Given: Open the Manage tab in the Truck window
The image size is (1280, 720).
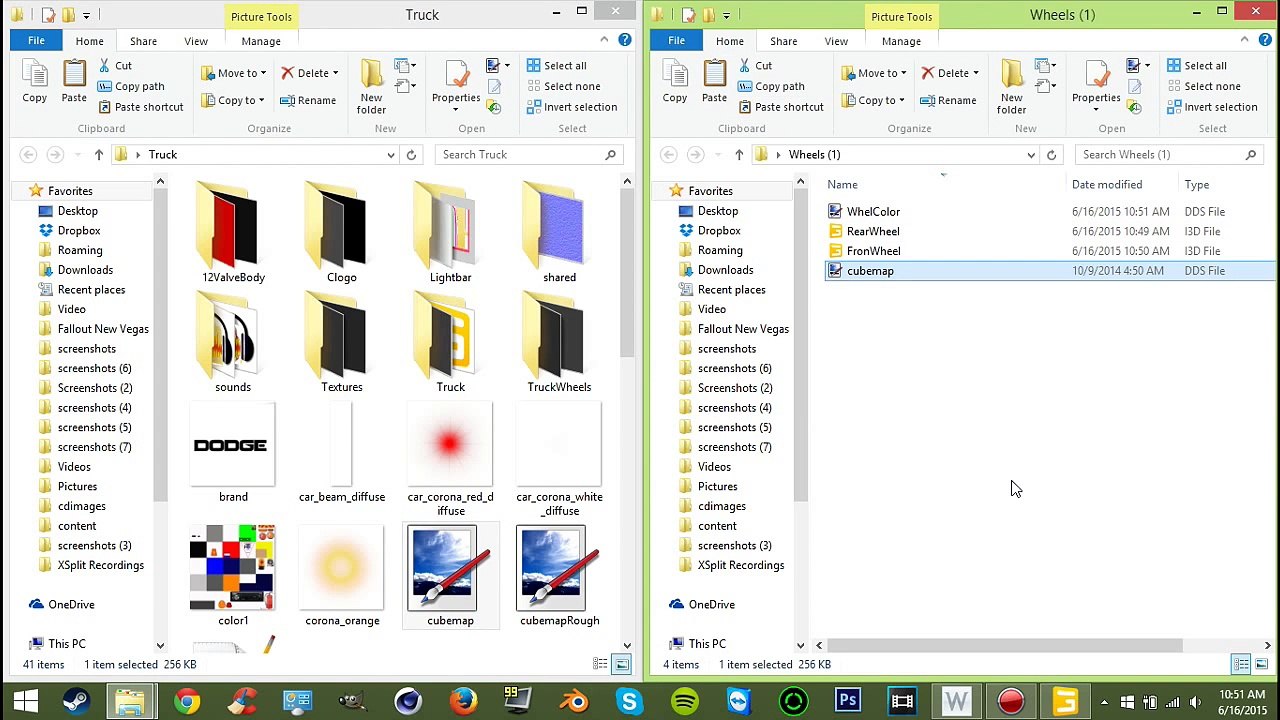Looking at the screenshot, I should pyautogui.click(x=261, y=41).
